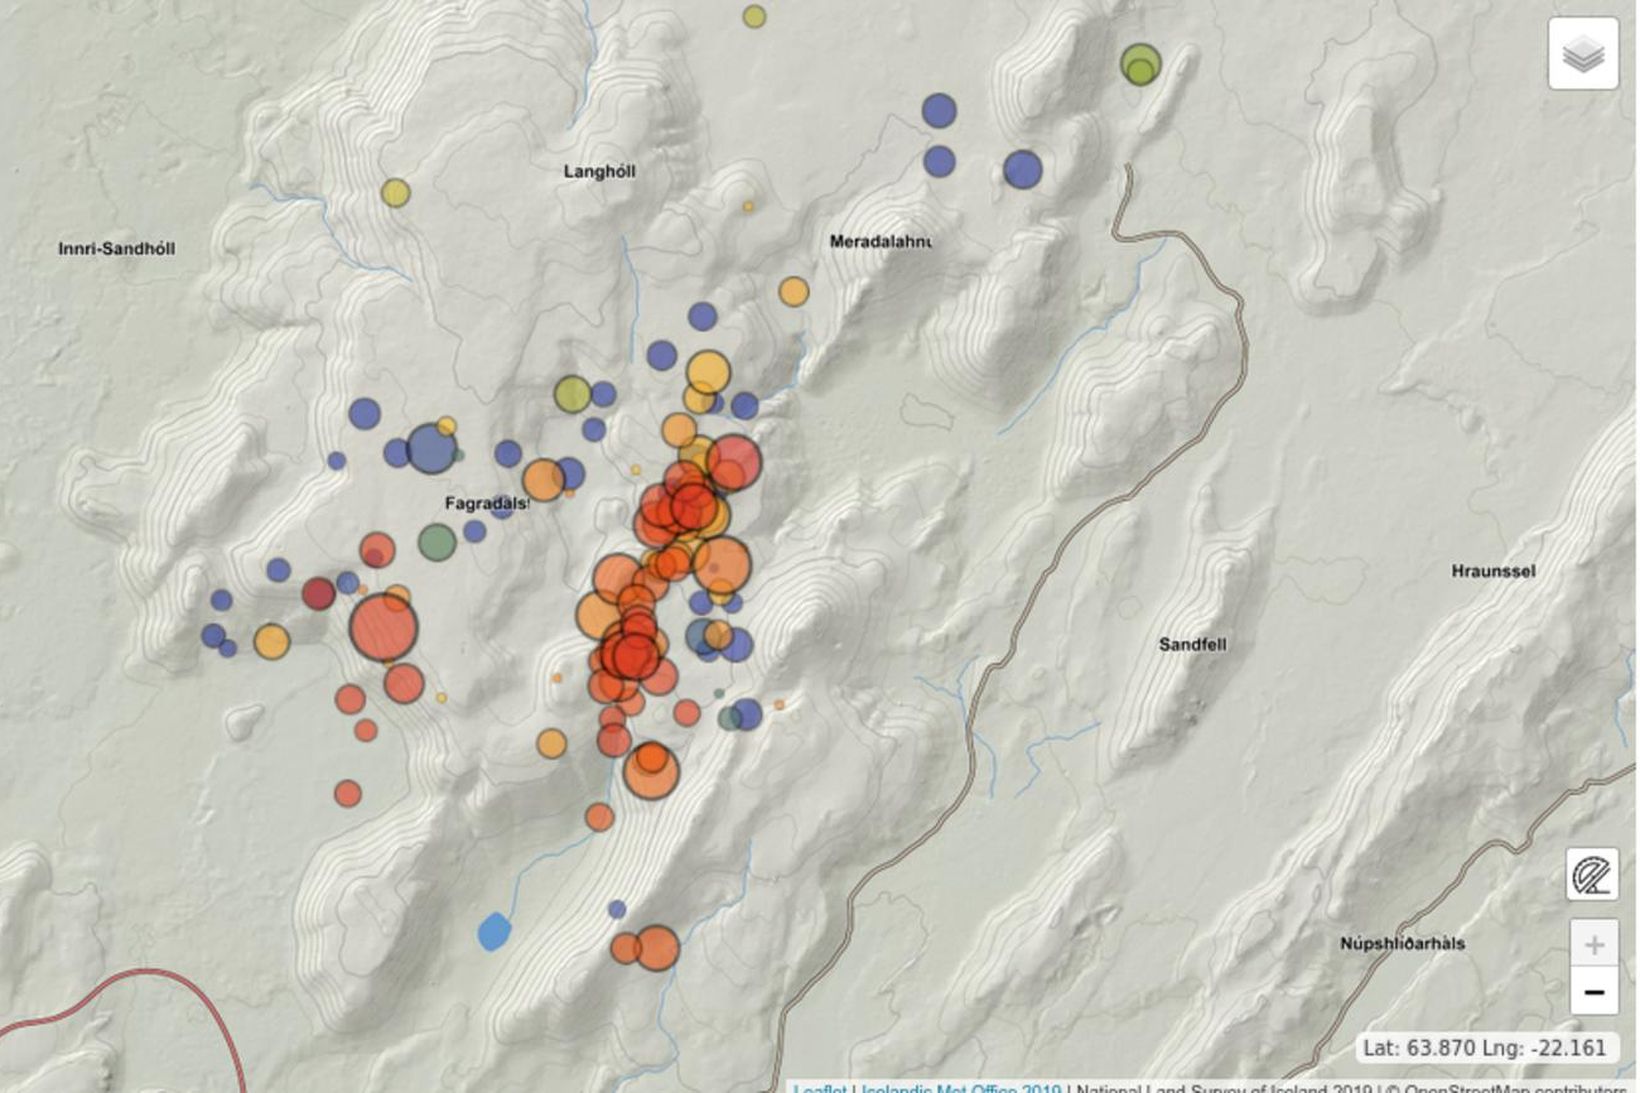Viewport: 1640px width, 1093px height.
Task: Click the olive-green marker north of the main cluster
Action: pos(573,394)
